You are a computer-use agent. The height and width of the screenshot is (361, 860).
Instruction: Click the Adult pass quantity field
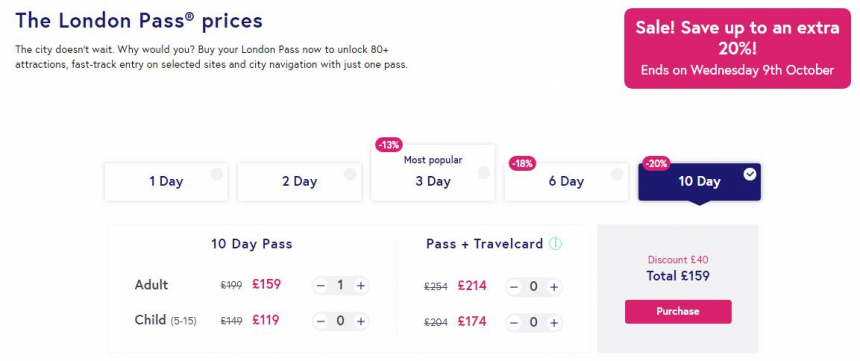[341, 285]
